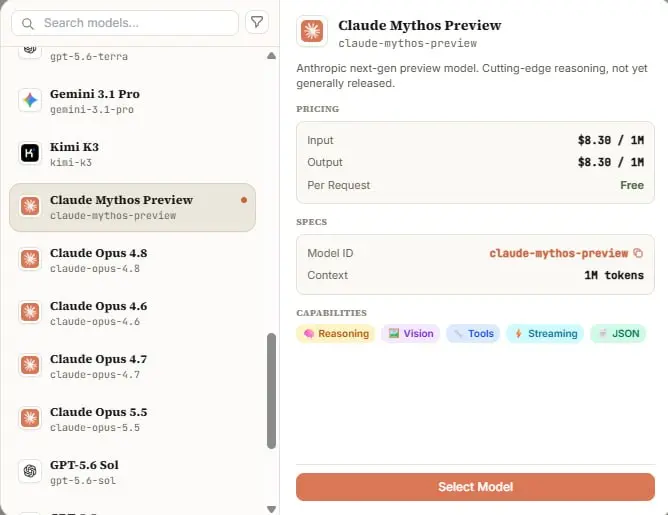
Task: Copy the claude-mythos-preview model ID
Action: [638, 253]
